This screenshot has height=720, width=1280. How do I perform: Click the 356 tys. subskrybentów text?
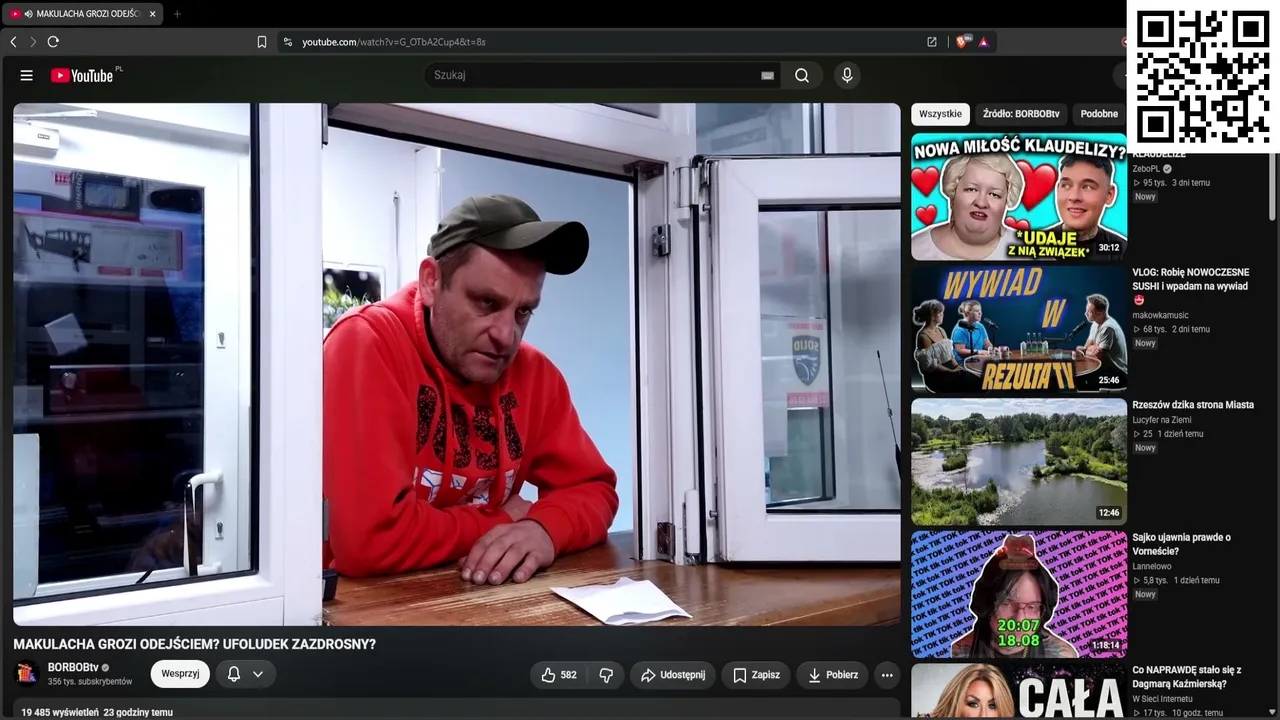point(90,682)
